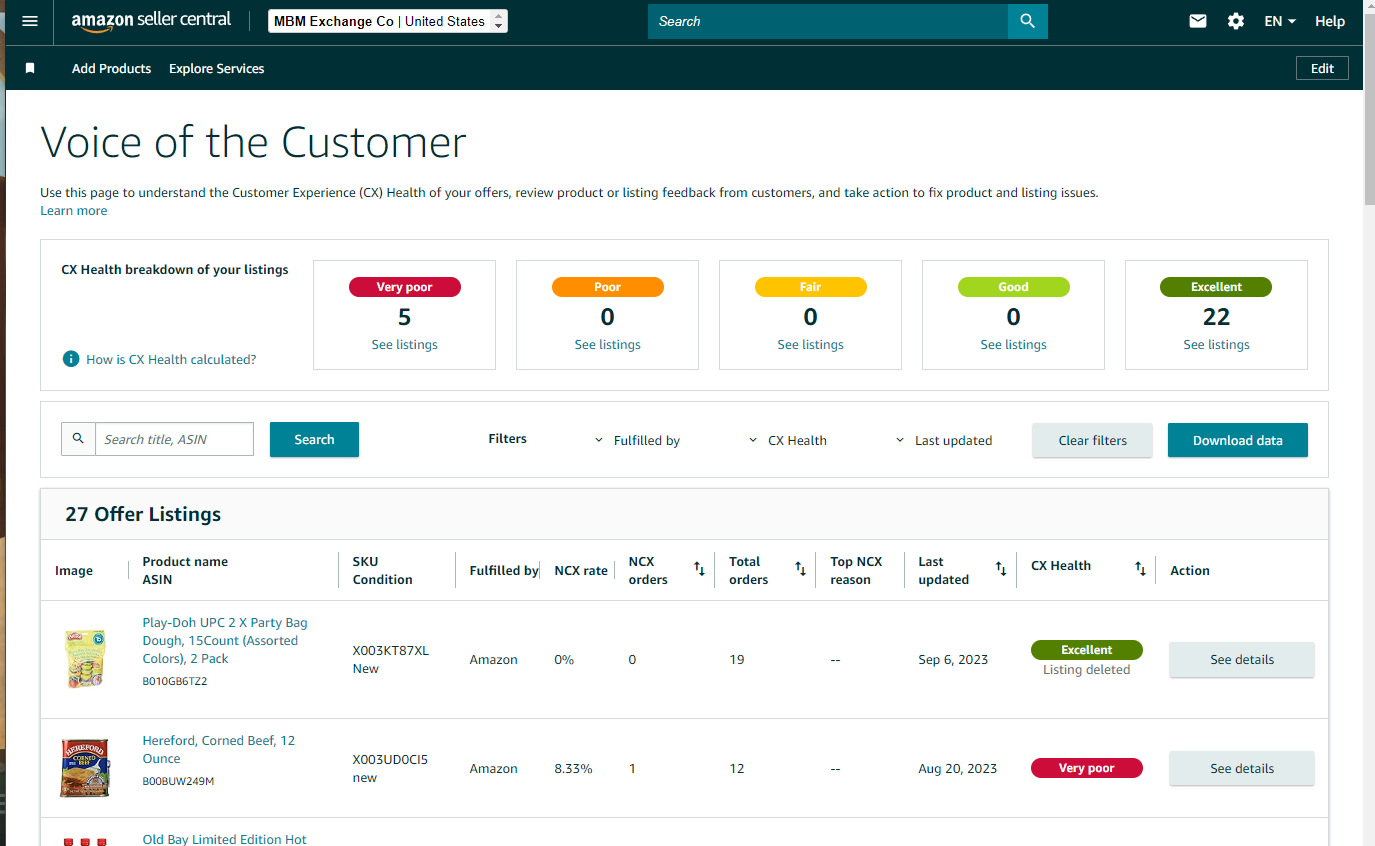Click the Sep 6, 2023 date cell
The width and height of the screenshot is (1375, 846).
click(953, 660)
